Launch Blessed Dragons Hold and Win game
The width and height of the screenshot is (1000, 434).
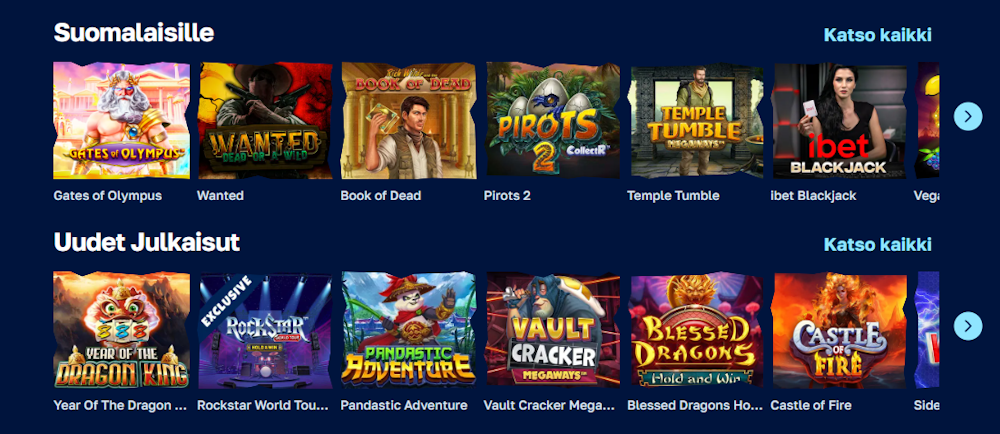pos(696,330)
